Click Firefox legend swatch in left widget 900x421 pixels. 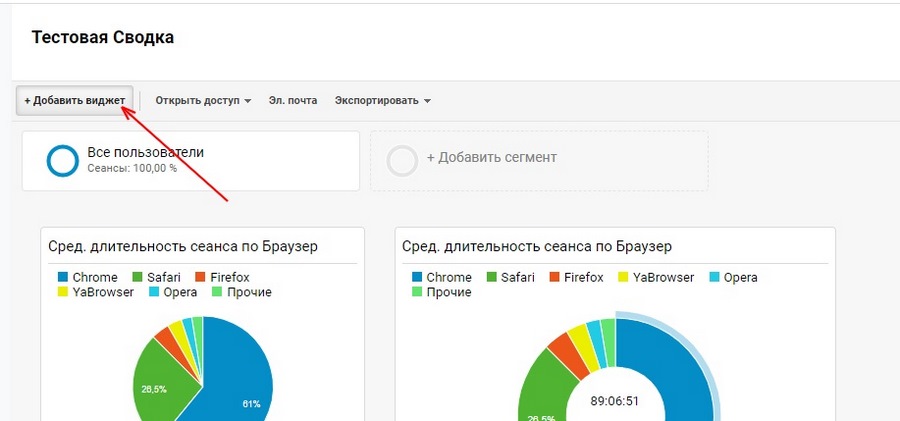click(200, 277)
